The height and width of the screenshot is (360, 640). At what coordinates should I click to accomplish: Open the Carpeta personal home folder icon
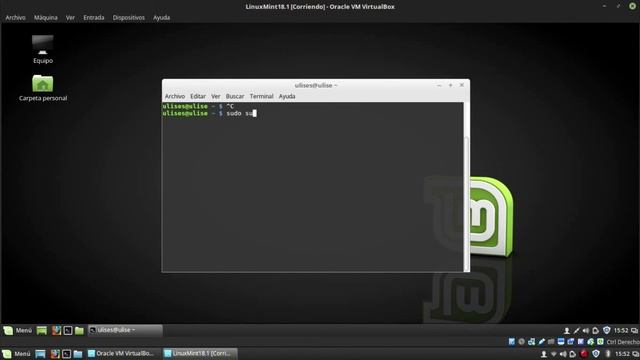click(43, 88)
